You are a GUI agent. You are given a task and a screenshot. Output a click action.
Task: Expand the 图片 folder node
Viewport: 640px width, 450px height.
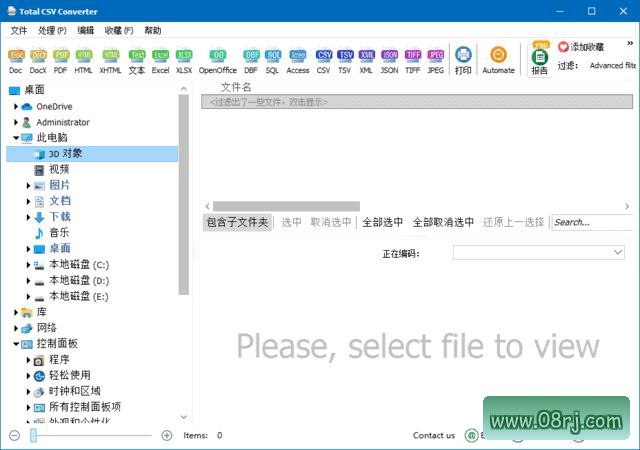[28, 185]
